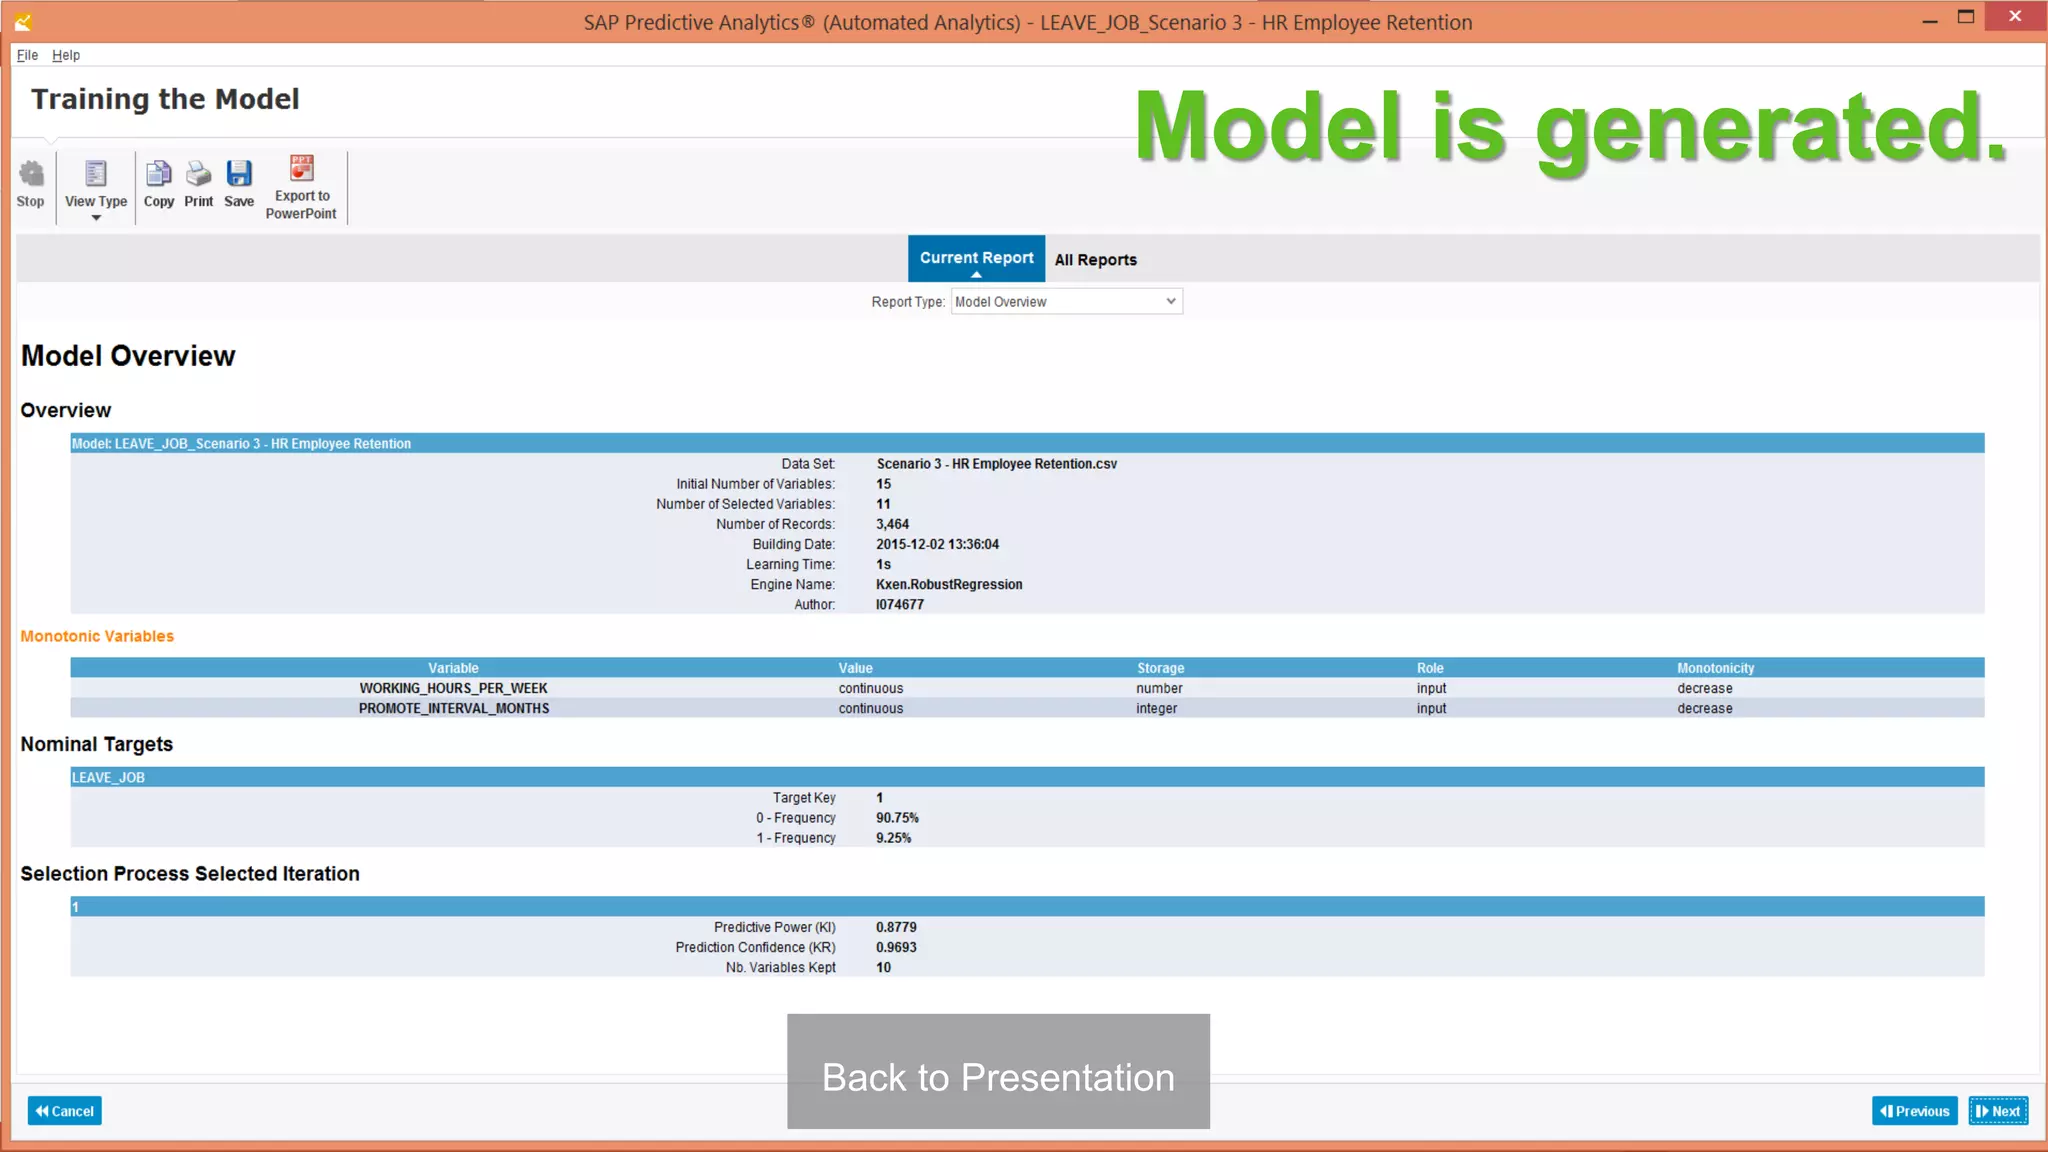Select the Model LEAVE_JOB header row

coord(1027,443)
